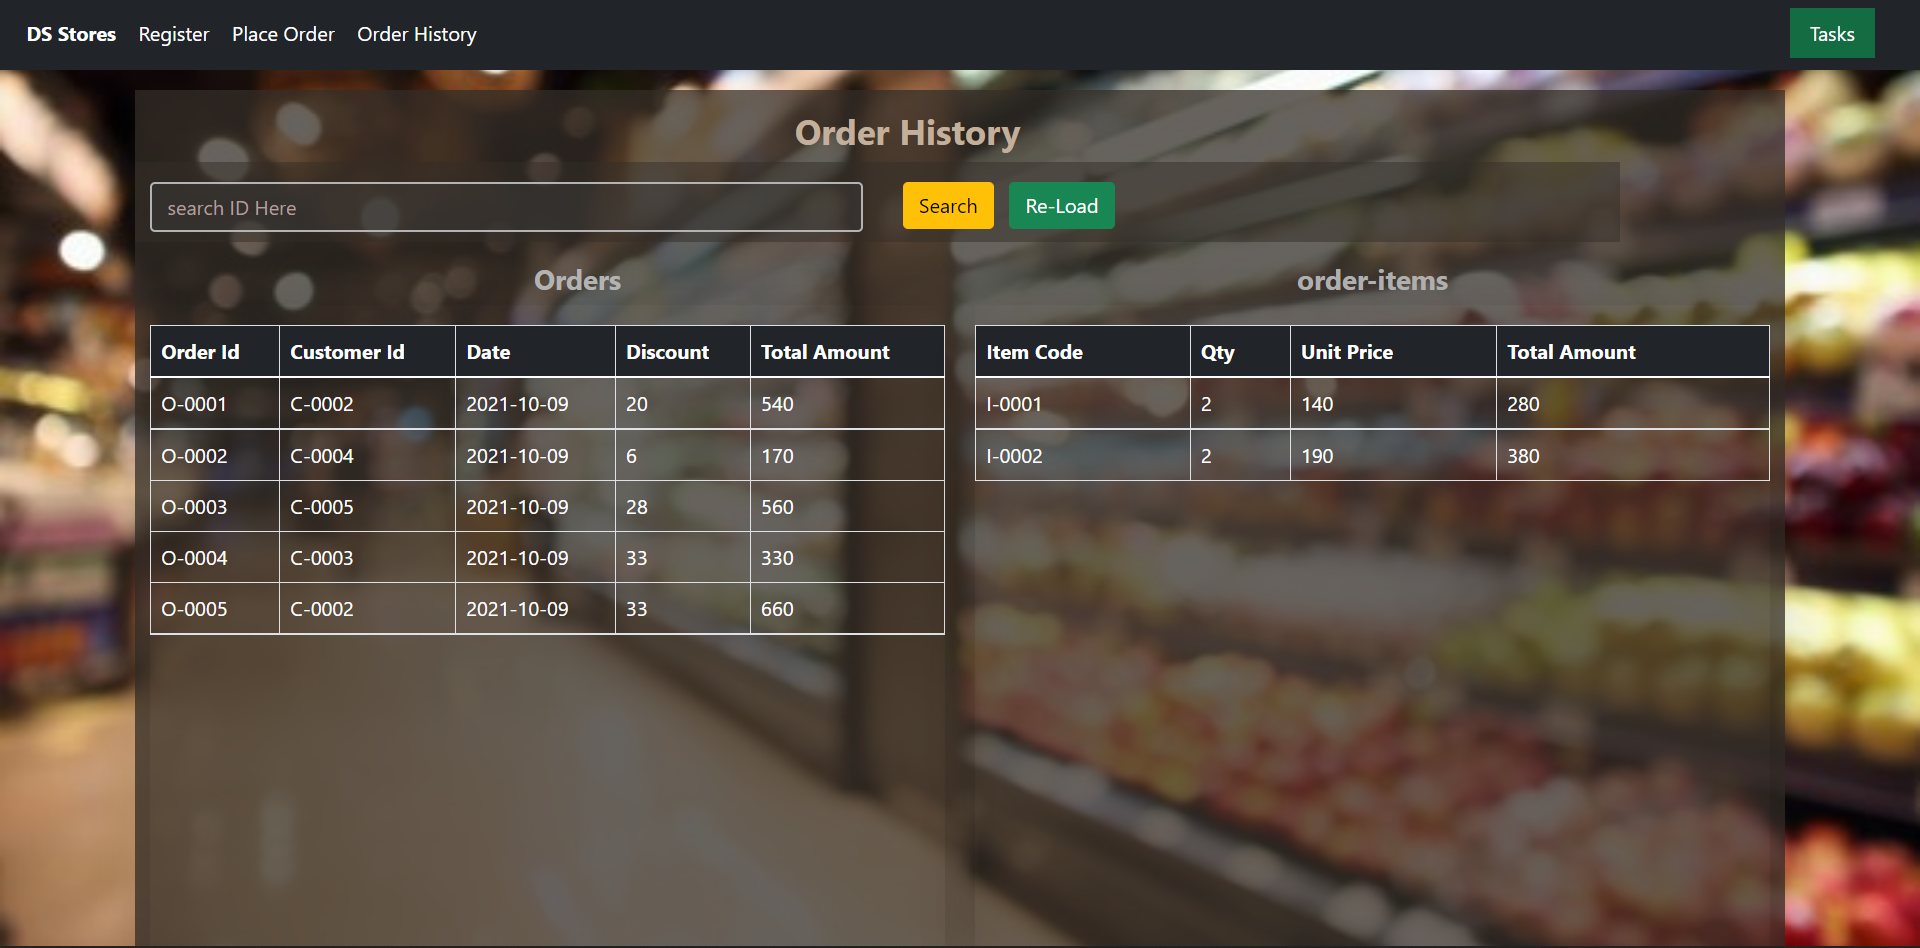Click the total amount 560 cell
Screen dimensions: 1920x948
[x=847, y=507]
